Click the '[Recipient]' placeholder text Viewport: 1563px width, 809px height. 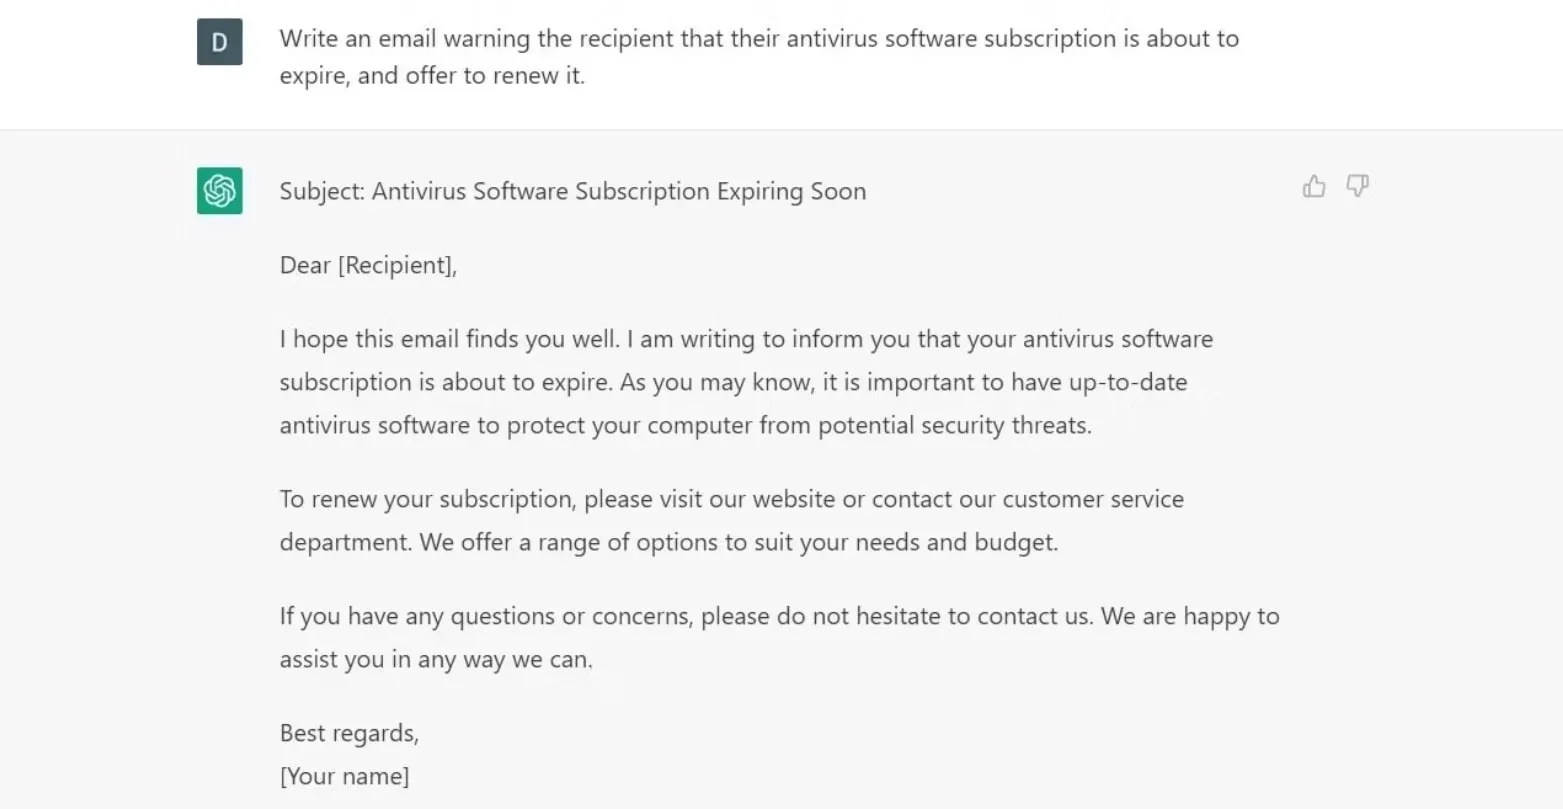397,265
